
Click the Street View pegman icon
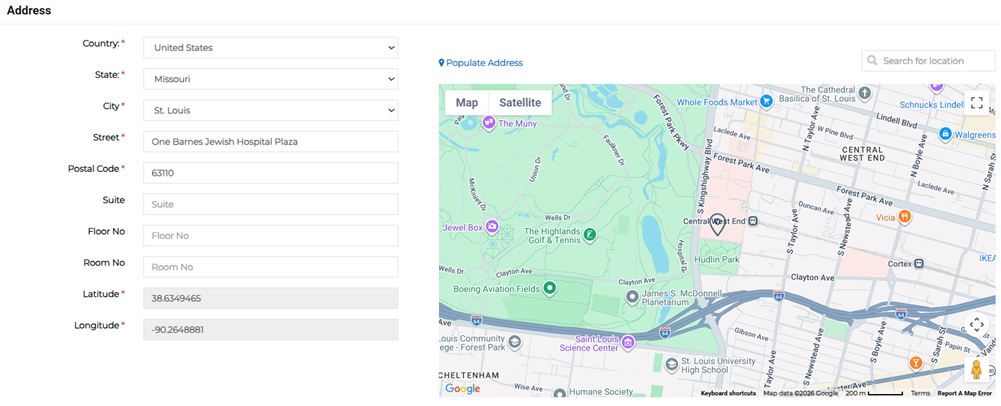pyautogui.click(x=976, y=370)
